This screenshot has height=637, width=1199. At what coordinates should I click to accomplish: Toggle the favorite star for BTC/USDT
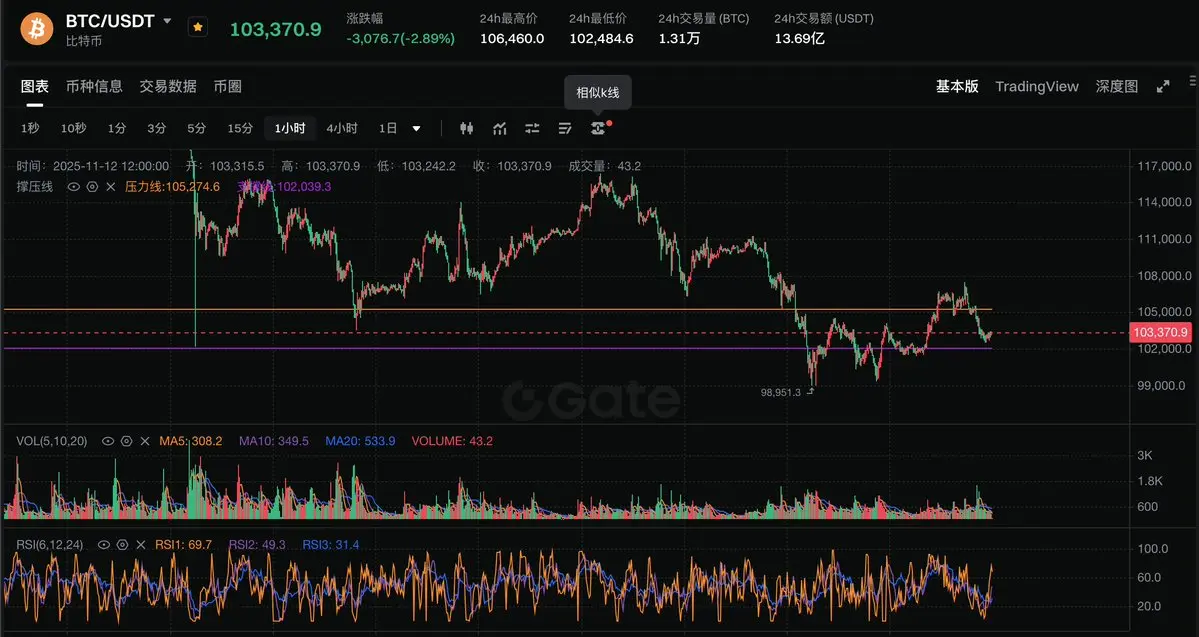coord(197,28)
